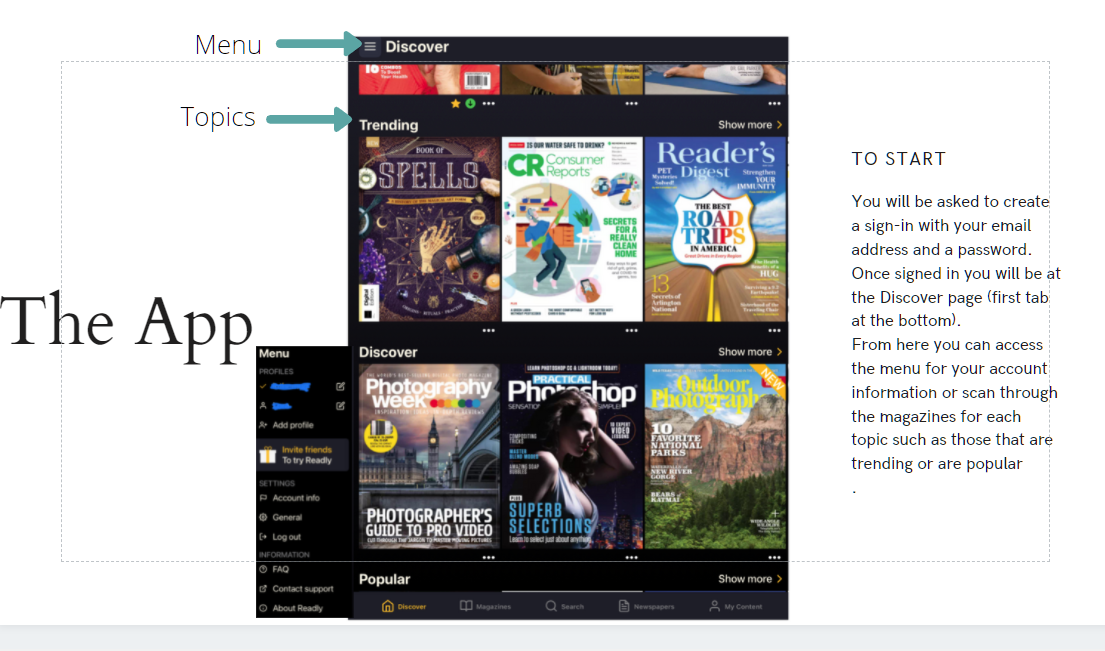Go to the My Content tab
1105x651 pixels.
coord(736,607)
